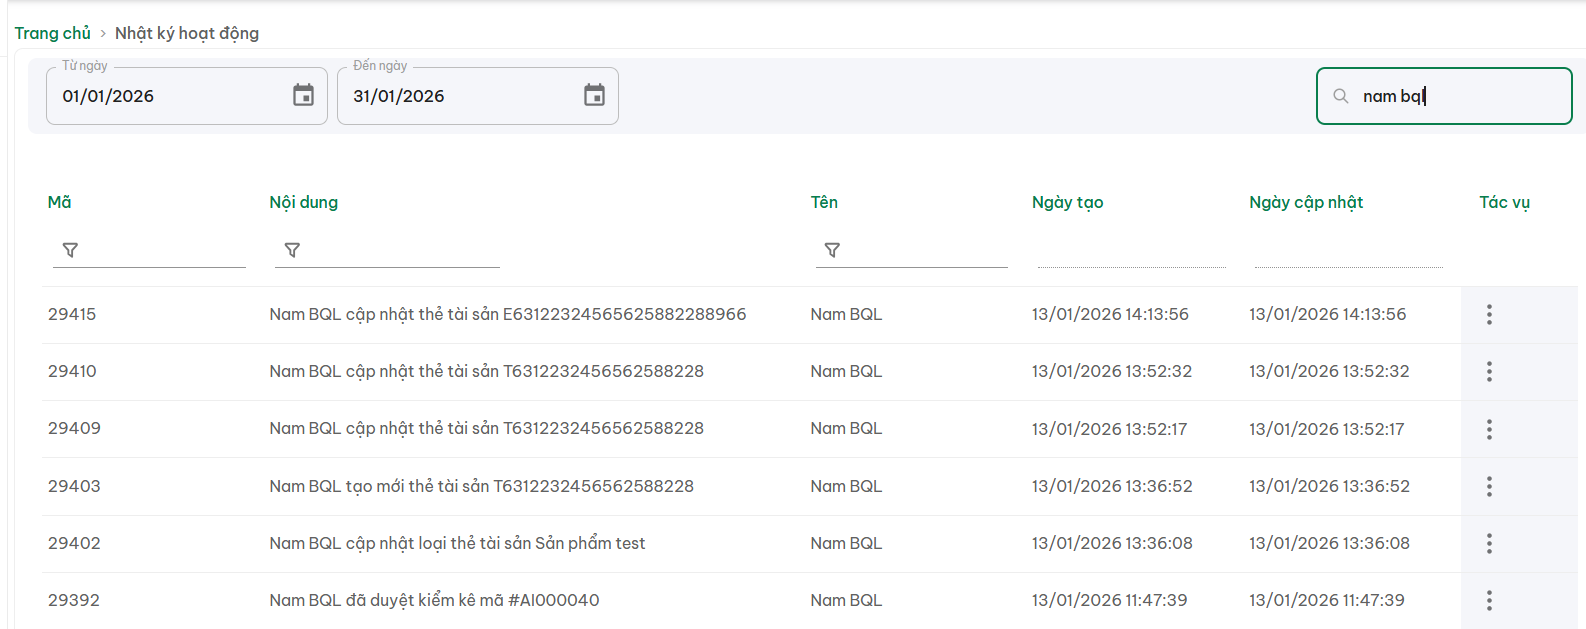This screenshot has height=629, width=1586.
Task: Click Nhật ký hoạt động breadcrumb
Action: [187, 33]
